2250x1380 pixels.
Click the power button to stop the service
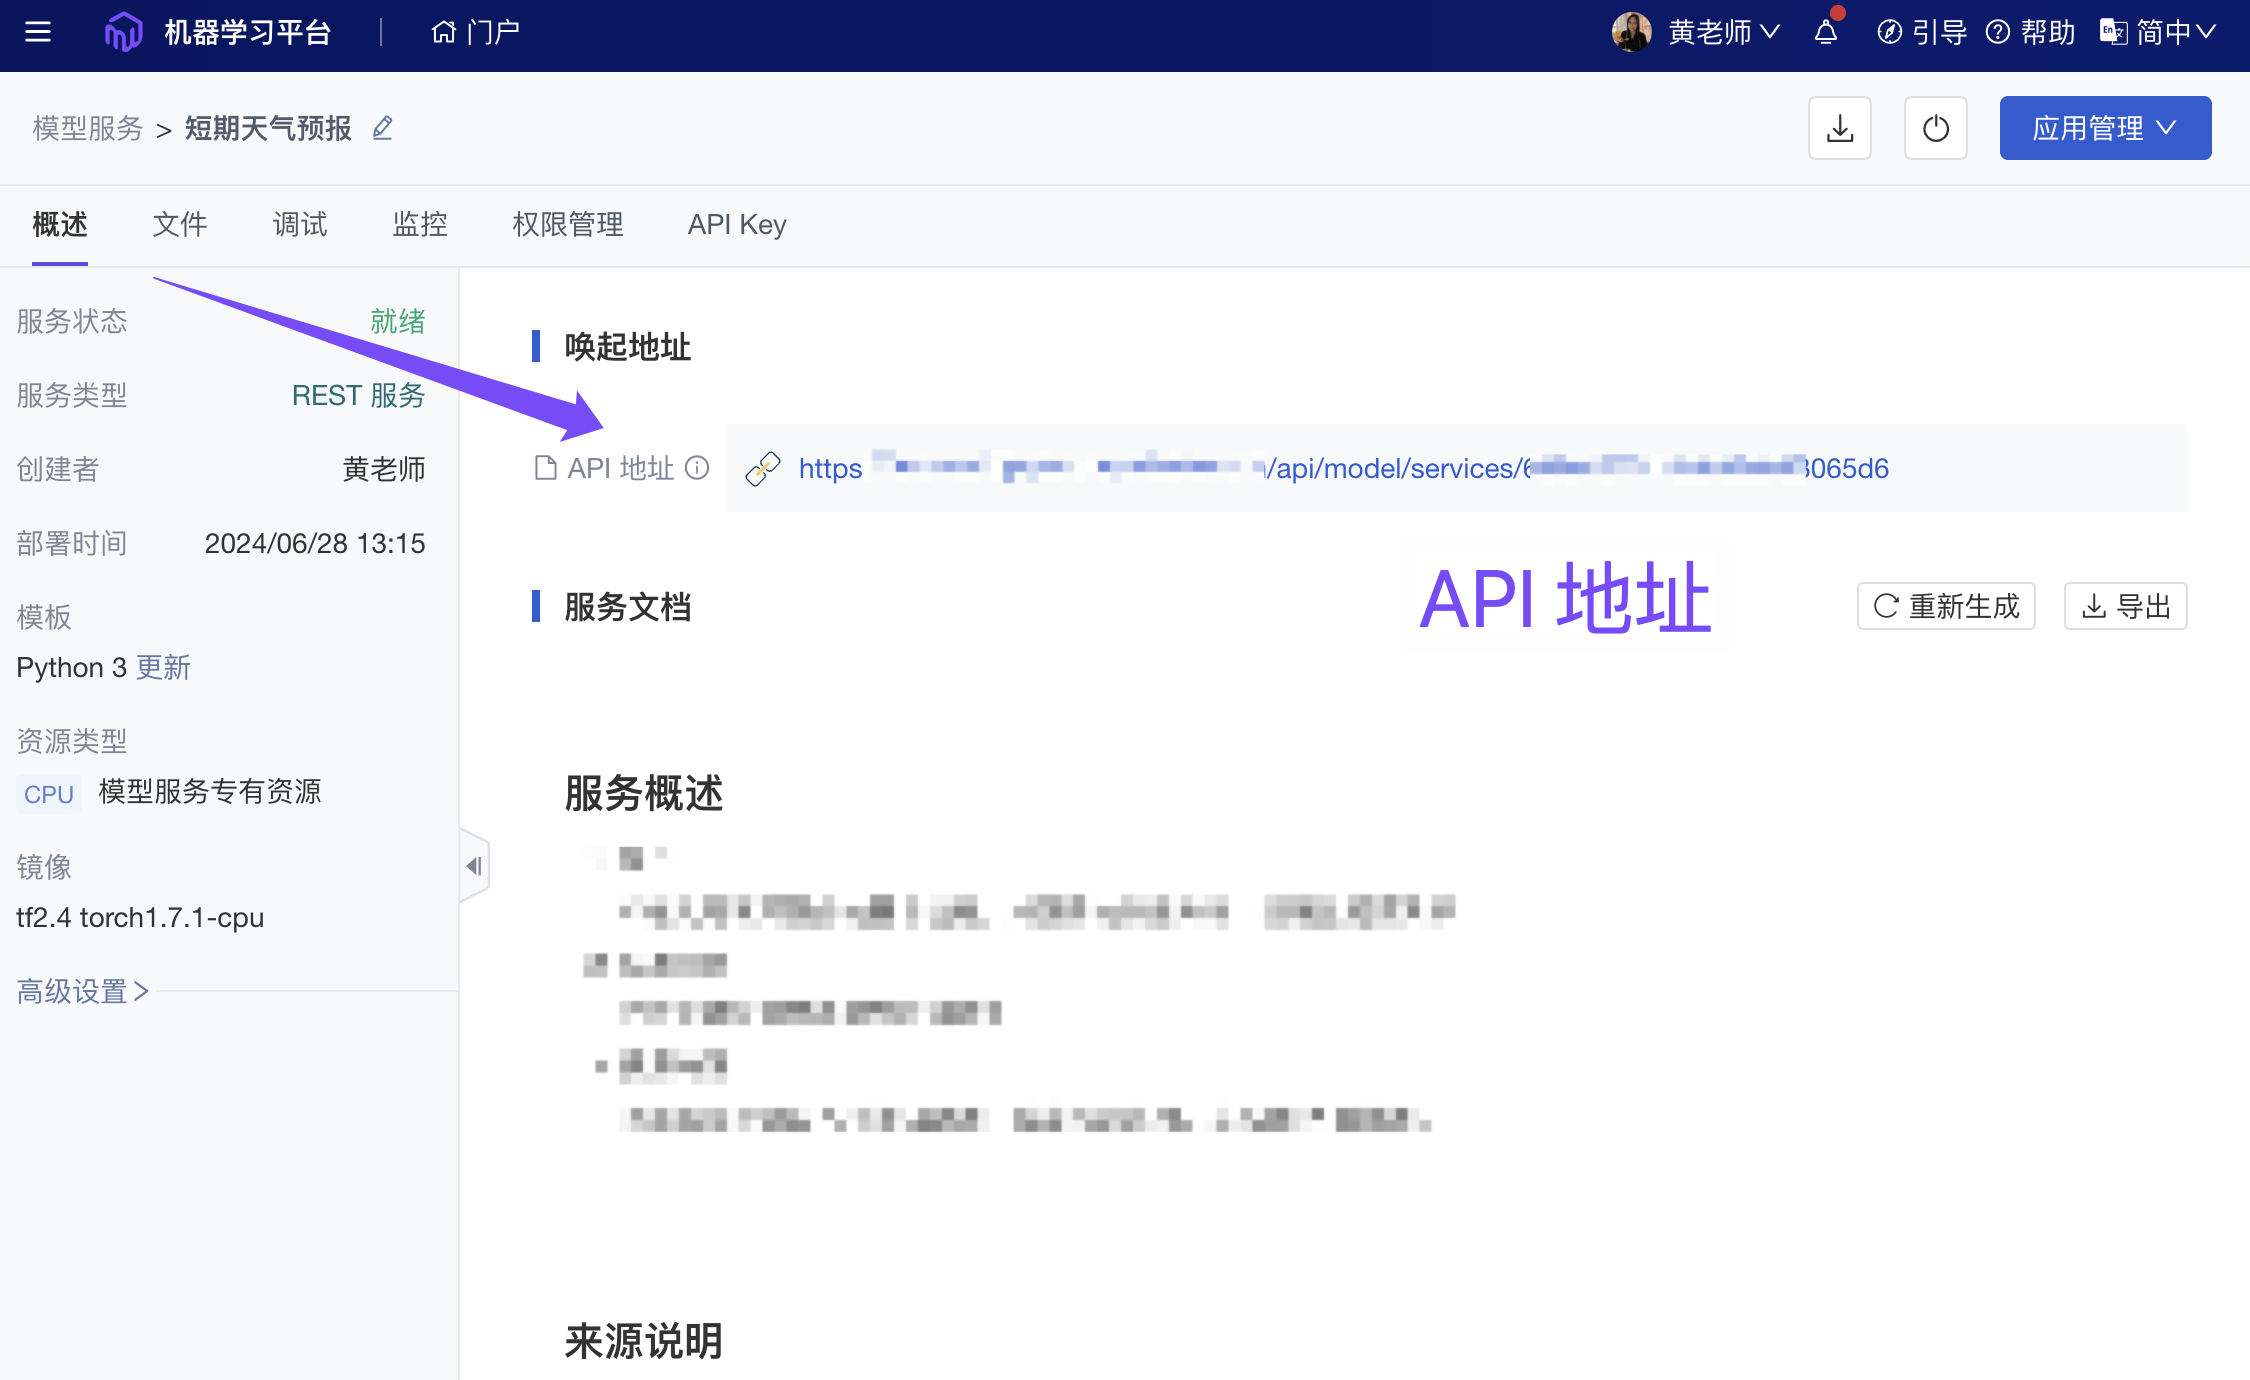tap(1935, 128)
